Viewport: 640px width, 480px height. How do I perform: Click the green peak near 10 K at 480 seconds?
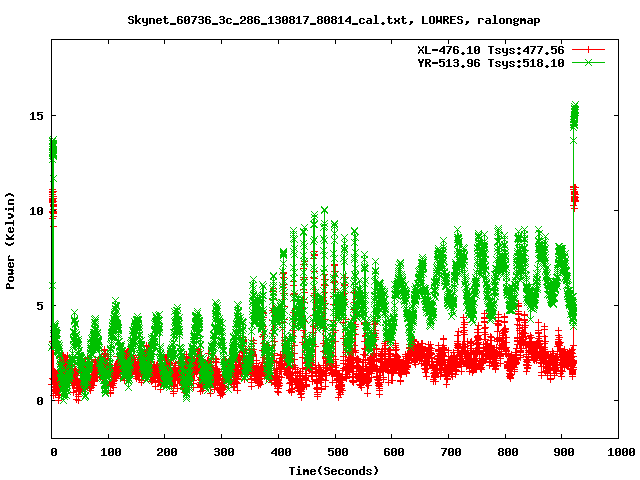[x=324, y=210]
